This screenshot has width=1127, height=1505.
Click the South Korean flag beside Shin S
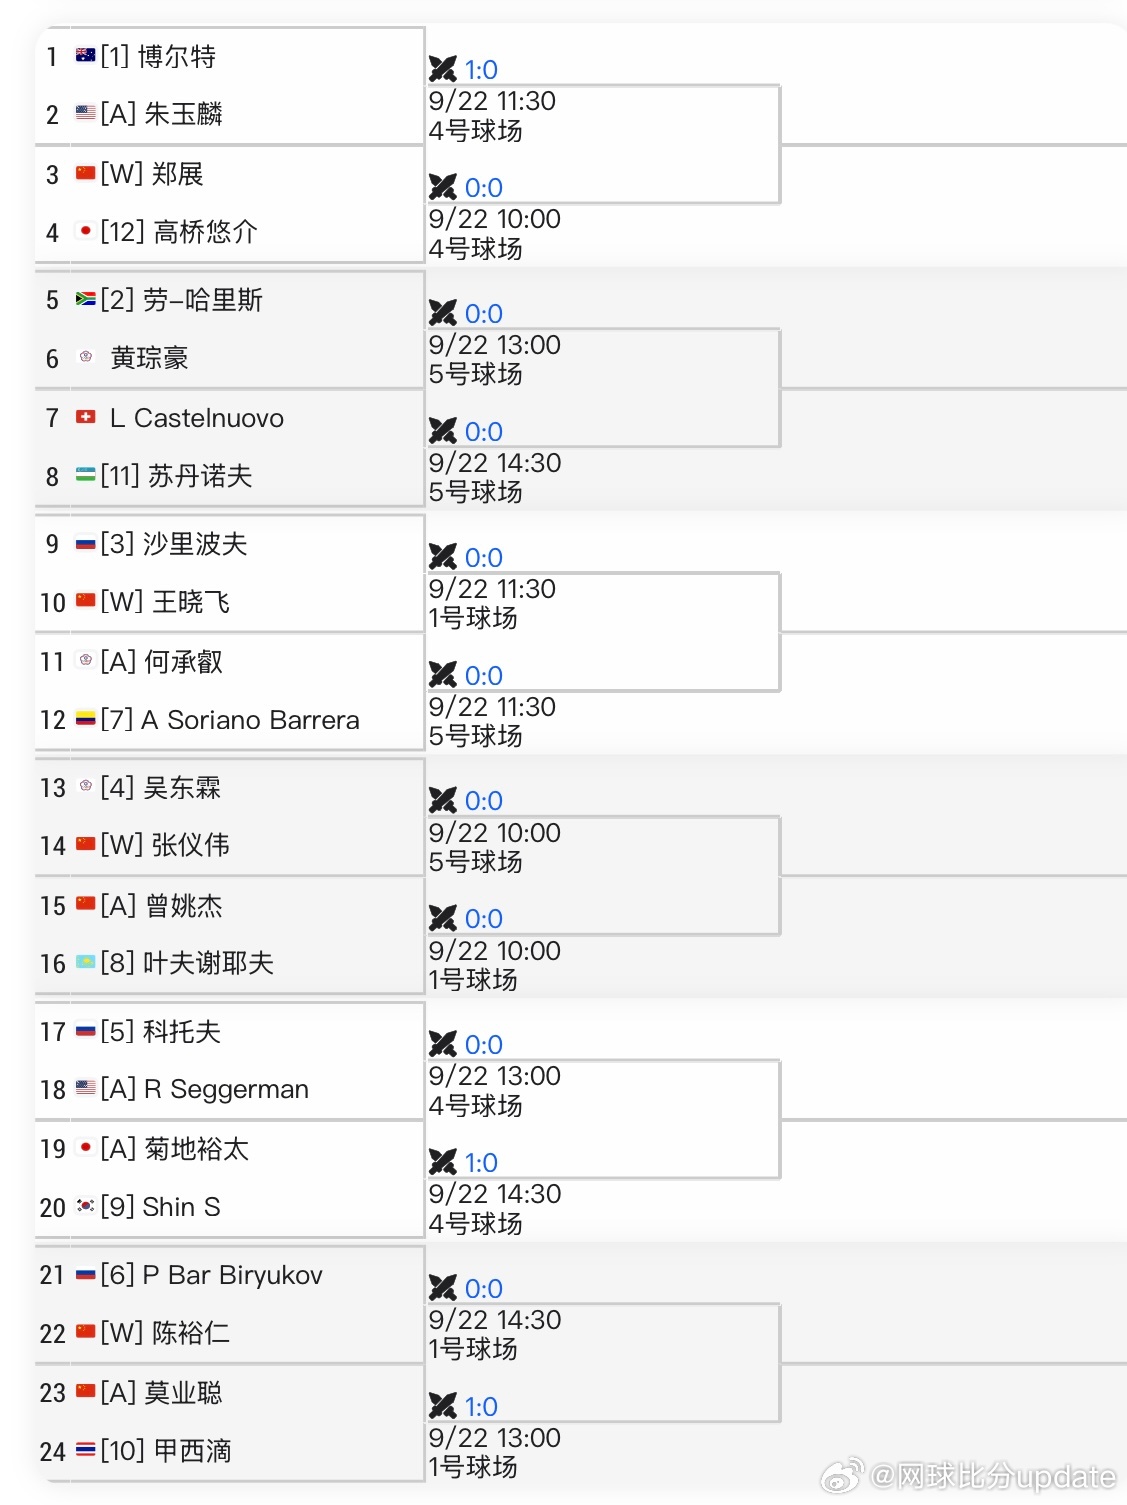click(86, 1206)
